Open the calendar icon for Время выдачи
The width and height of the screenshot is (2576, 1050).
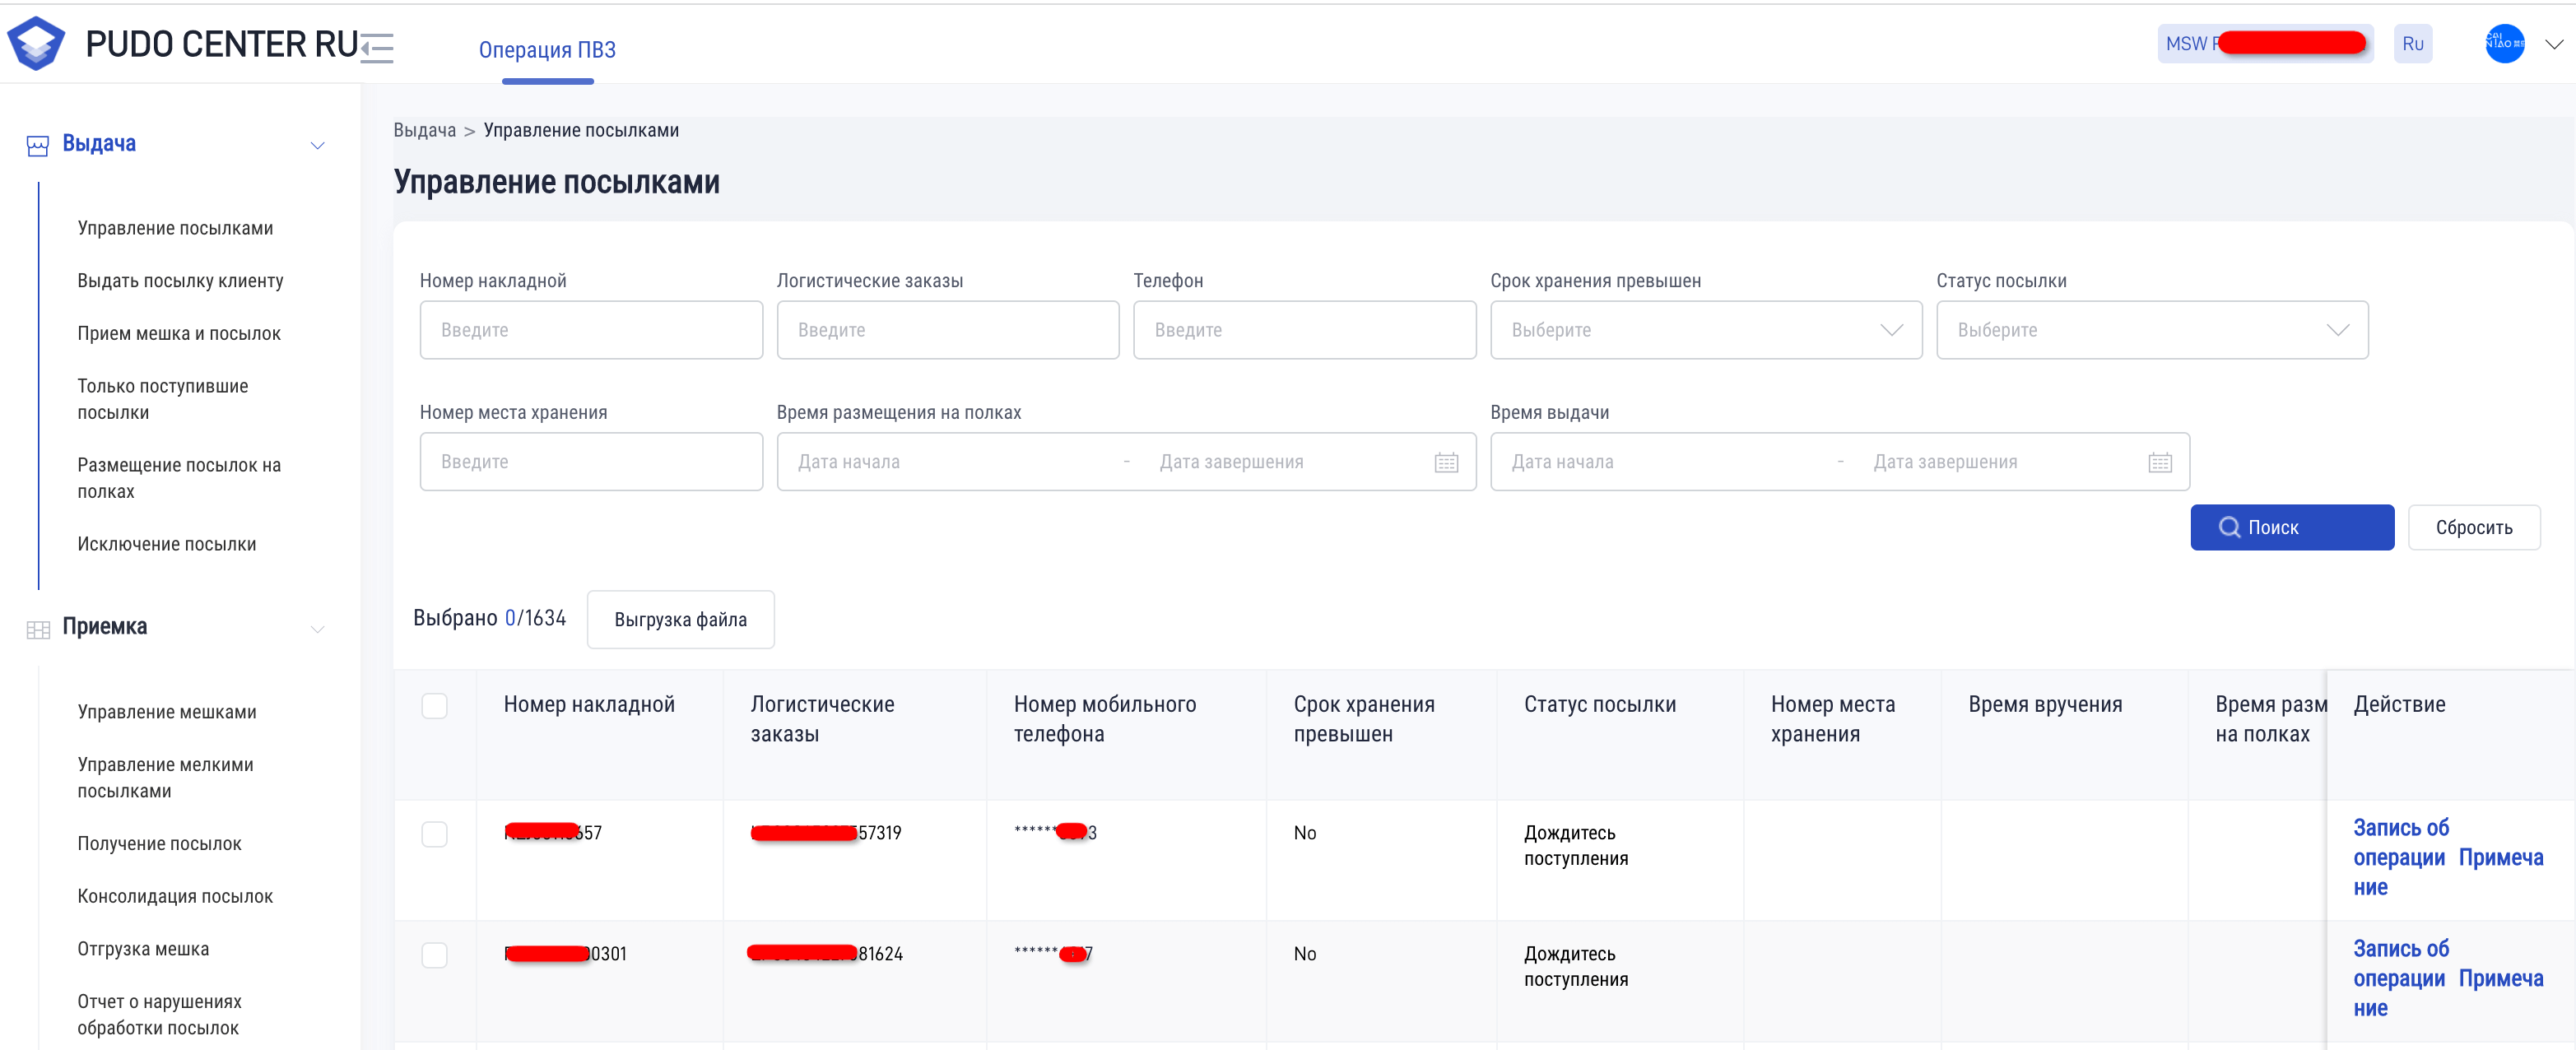pos(2160,462)
